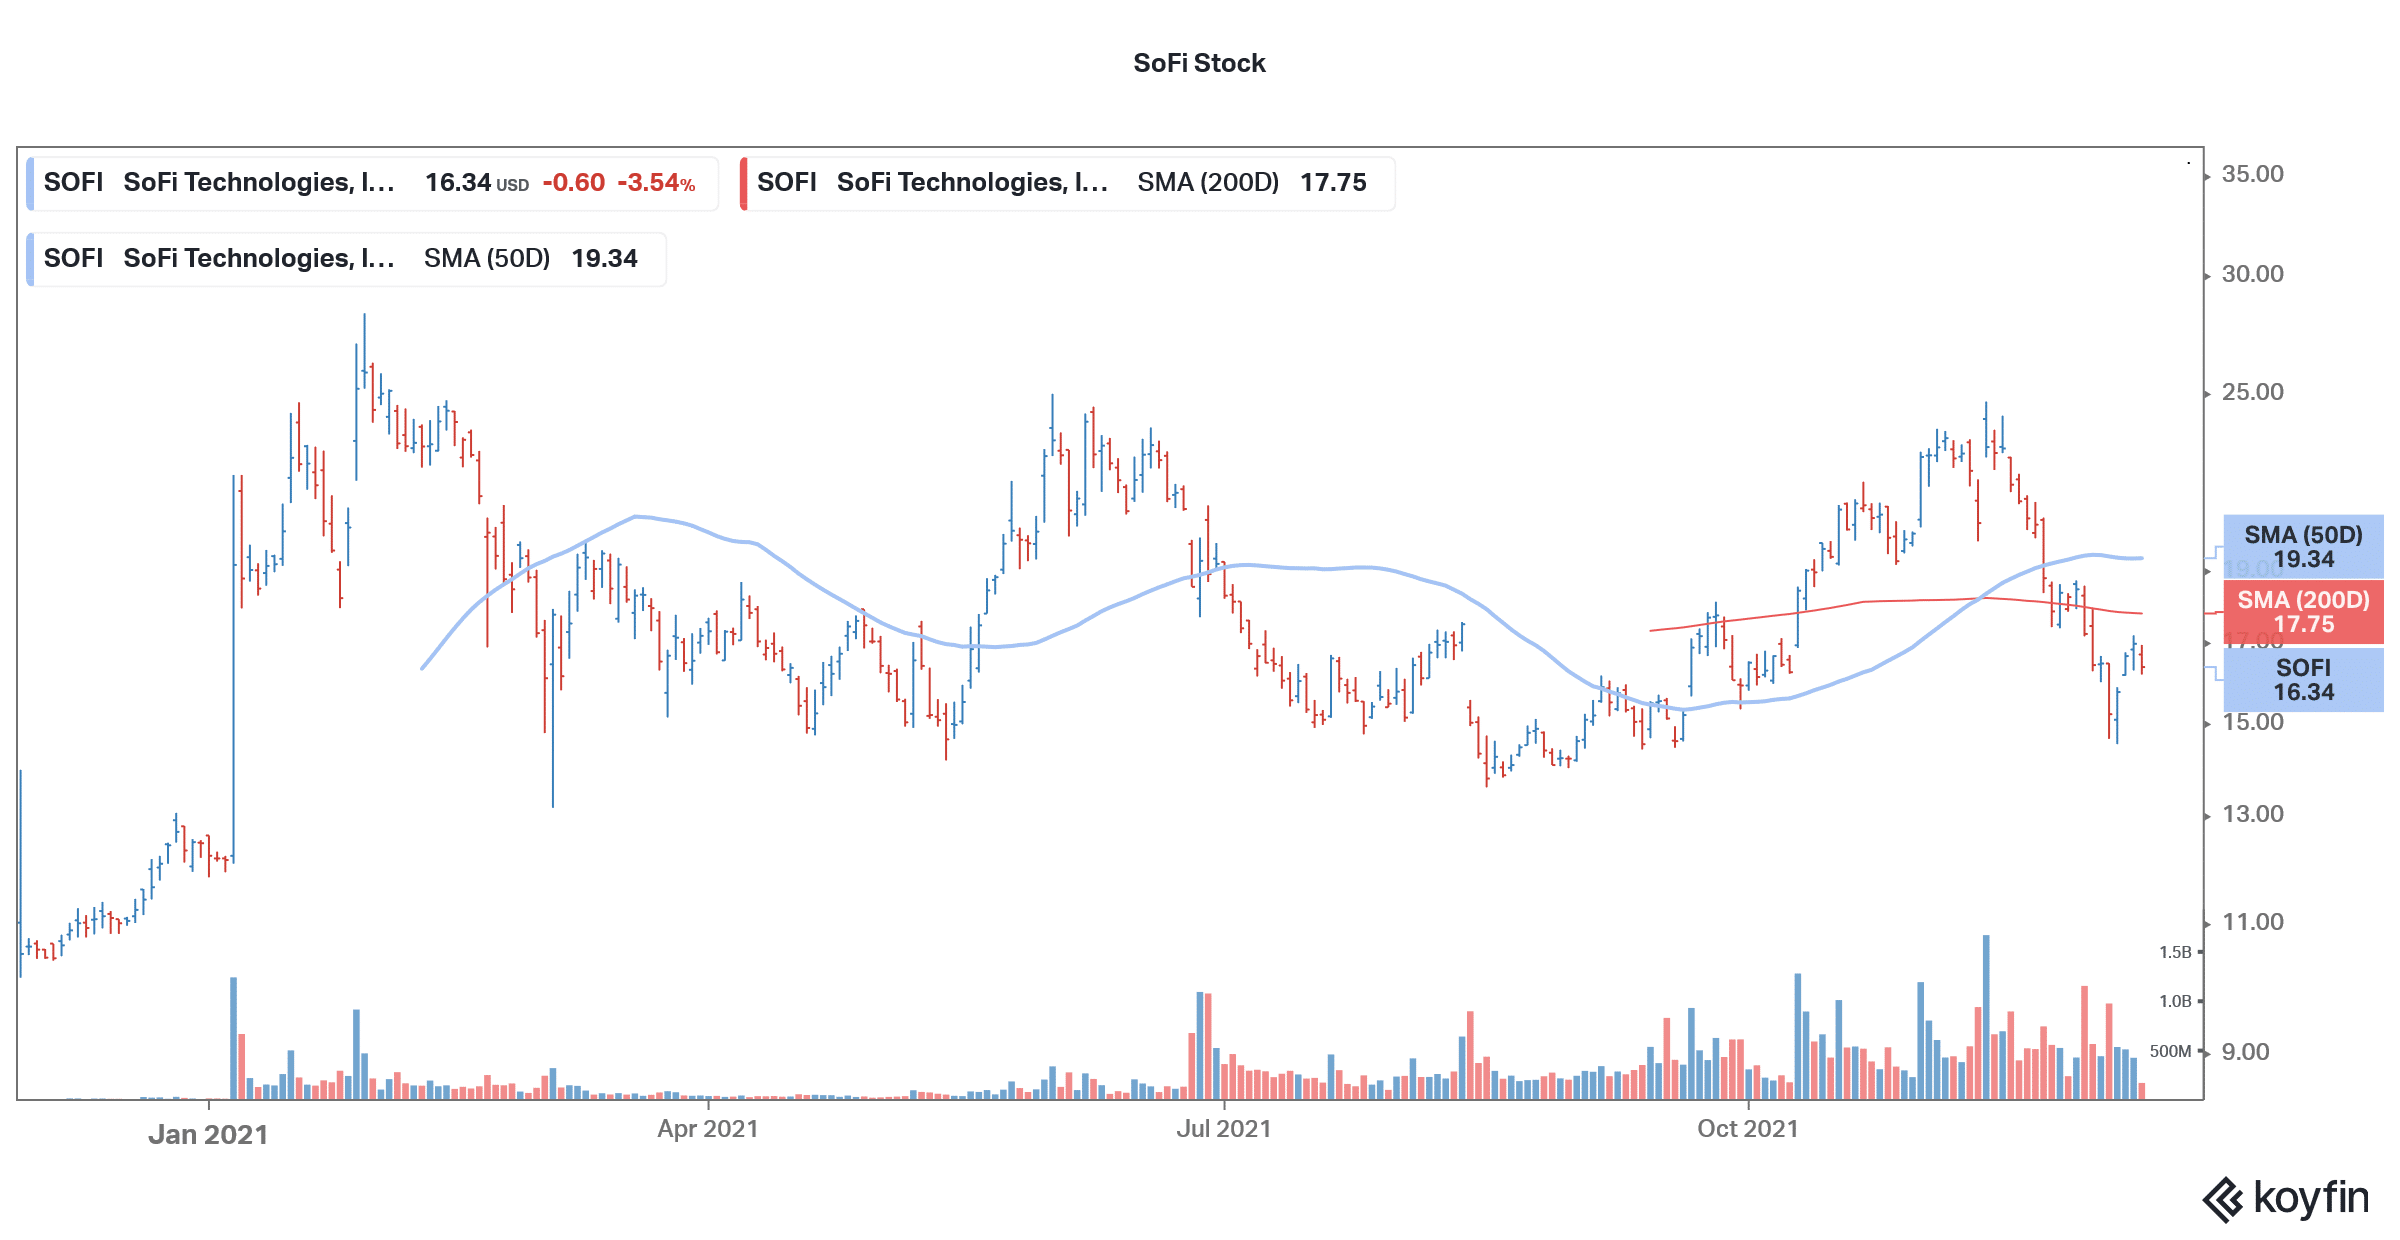The width and height of the screenshot is (2400, 1240).
Task: Click the 500M volume axis label
Action: point(2170,1051)
